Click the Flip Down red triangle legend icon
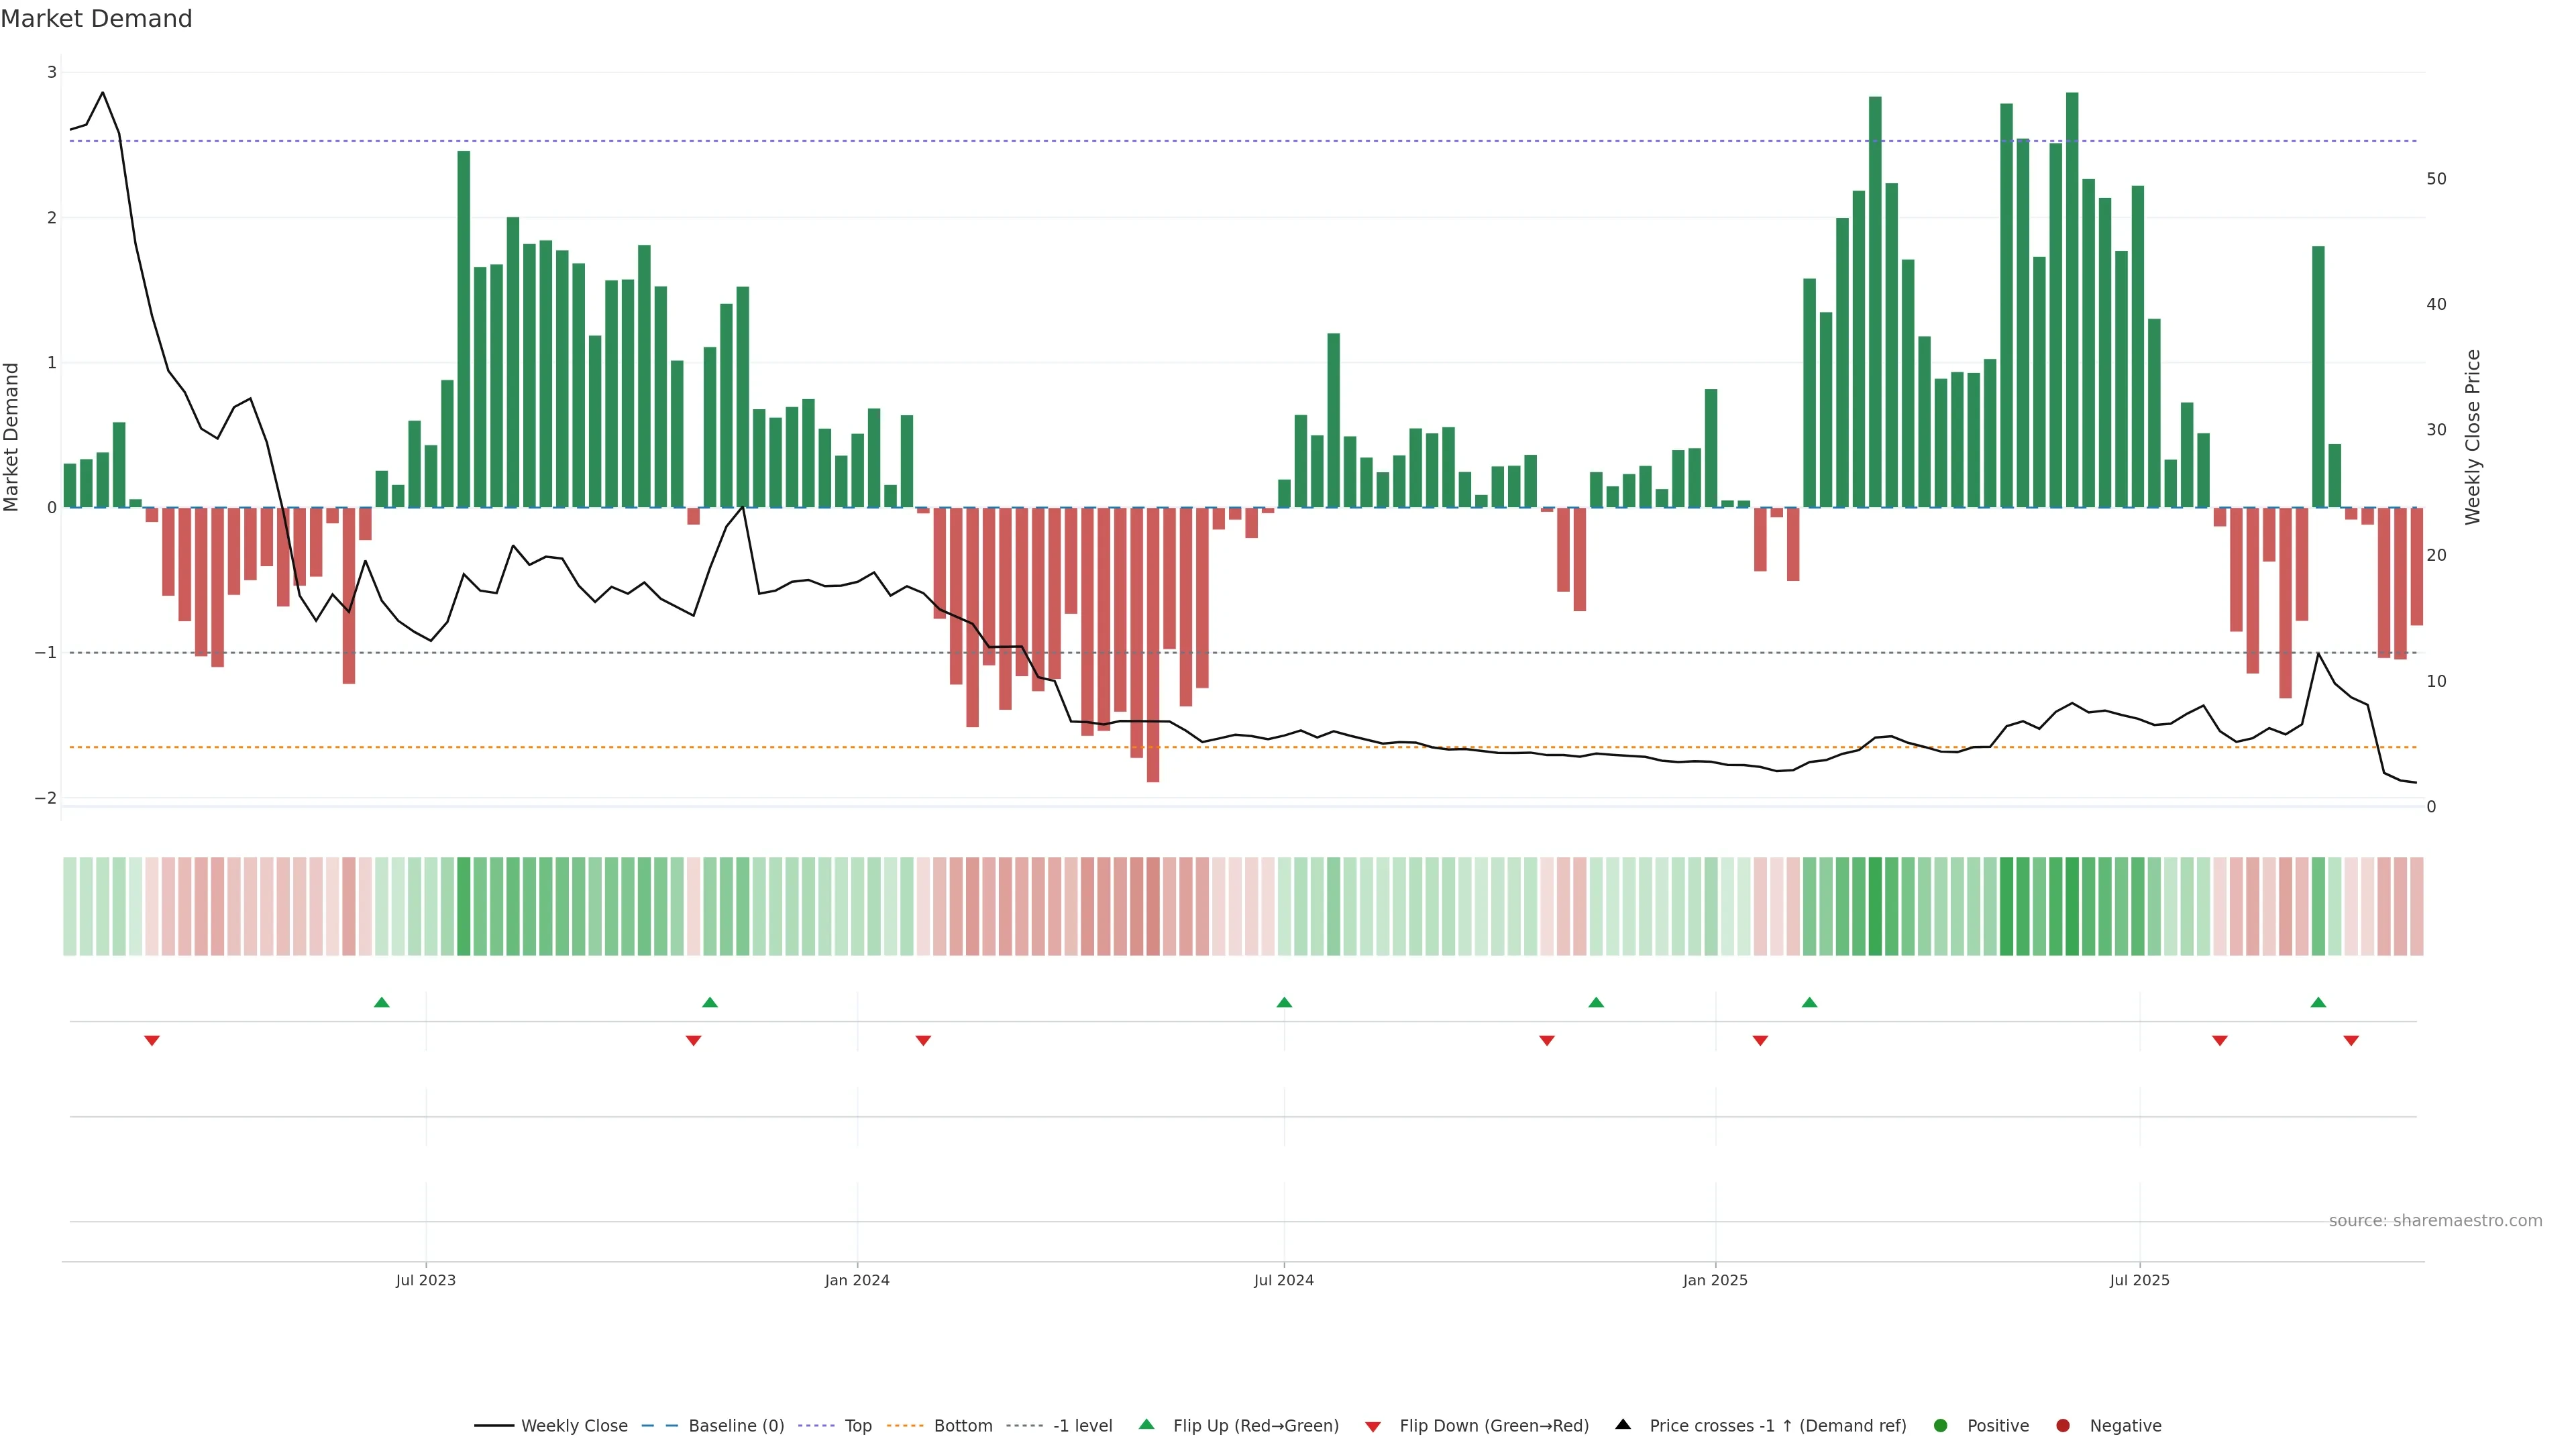Screen dimensions: 2576x1449 1373,1426
